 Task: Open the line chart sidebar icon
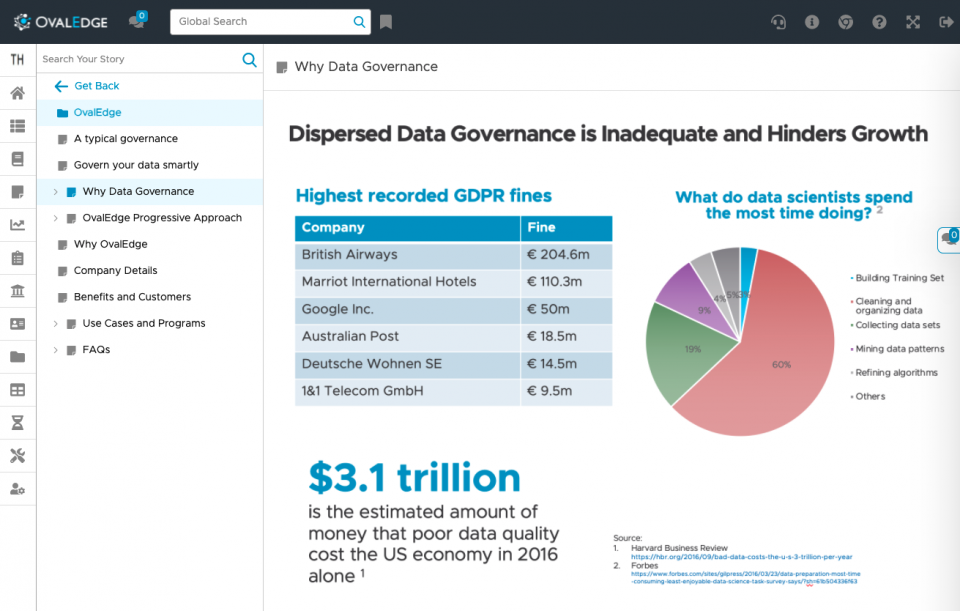pyautogui.click(x=17, y=225)
